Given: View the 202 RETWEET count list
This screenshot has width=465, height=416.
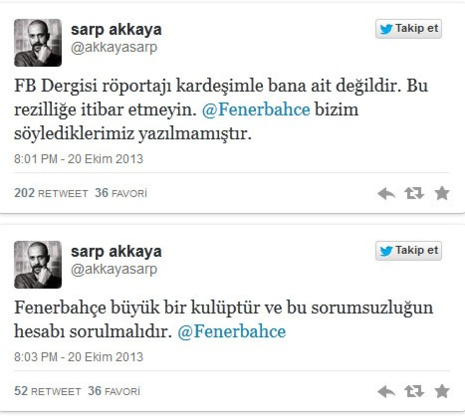Looking at the screenshot, I should 51,193.
